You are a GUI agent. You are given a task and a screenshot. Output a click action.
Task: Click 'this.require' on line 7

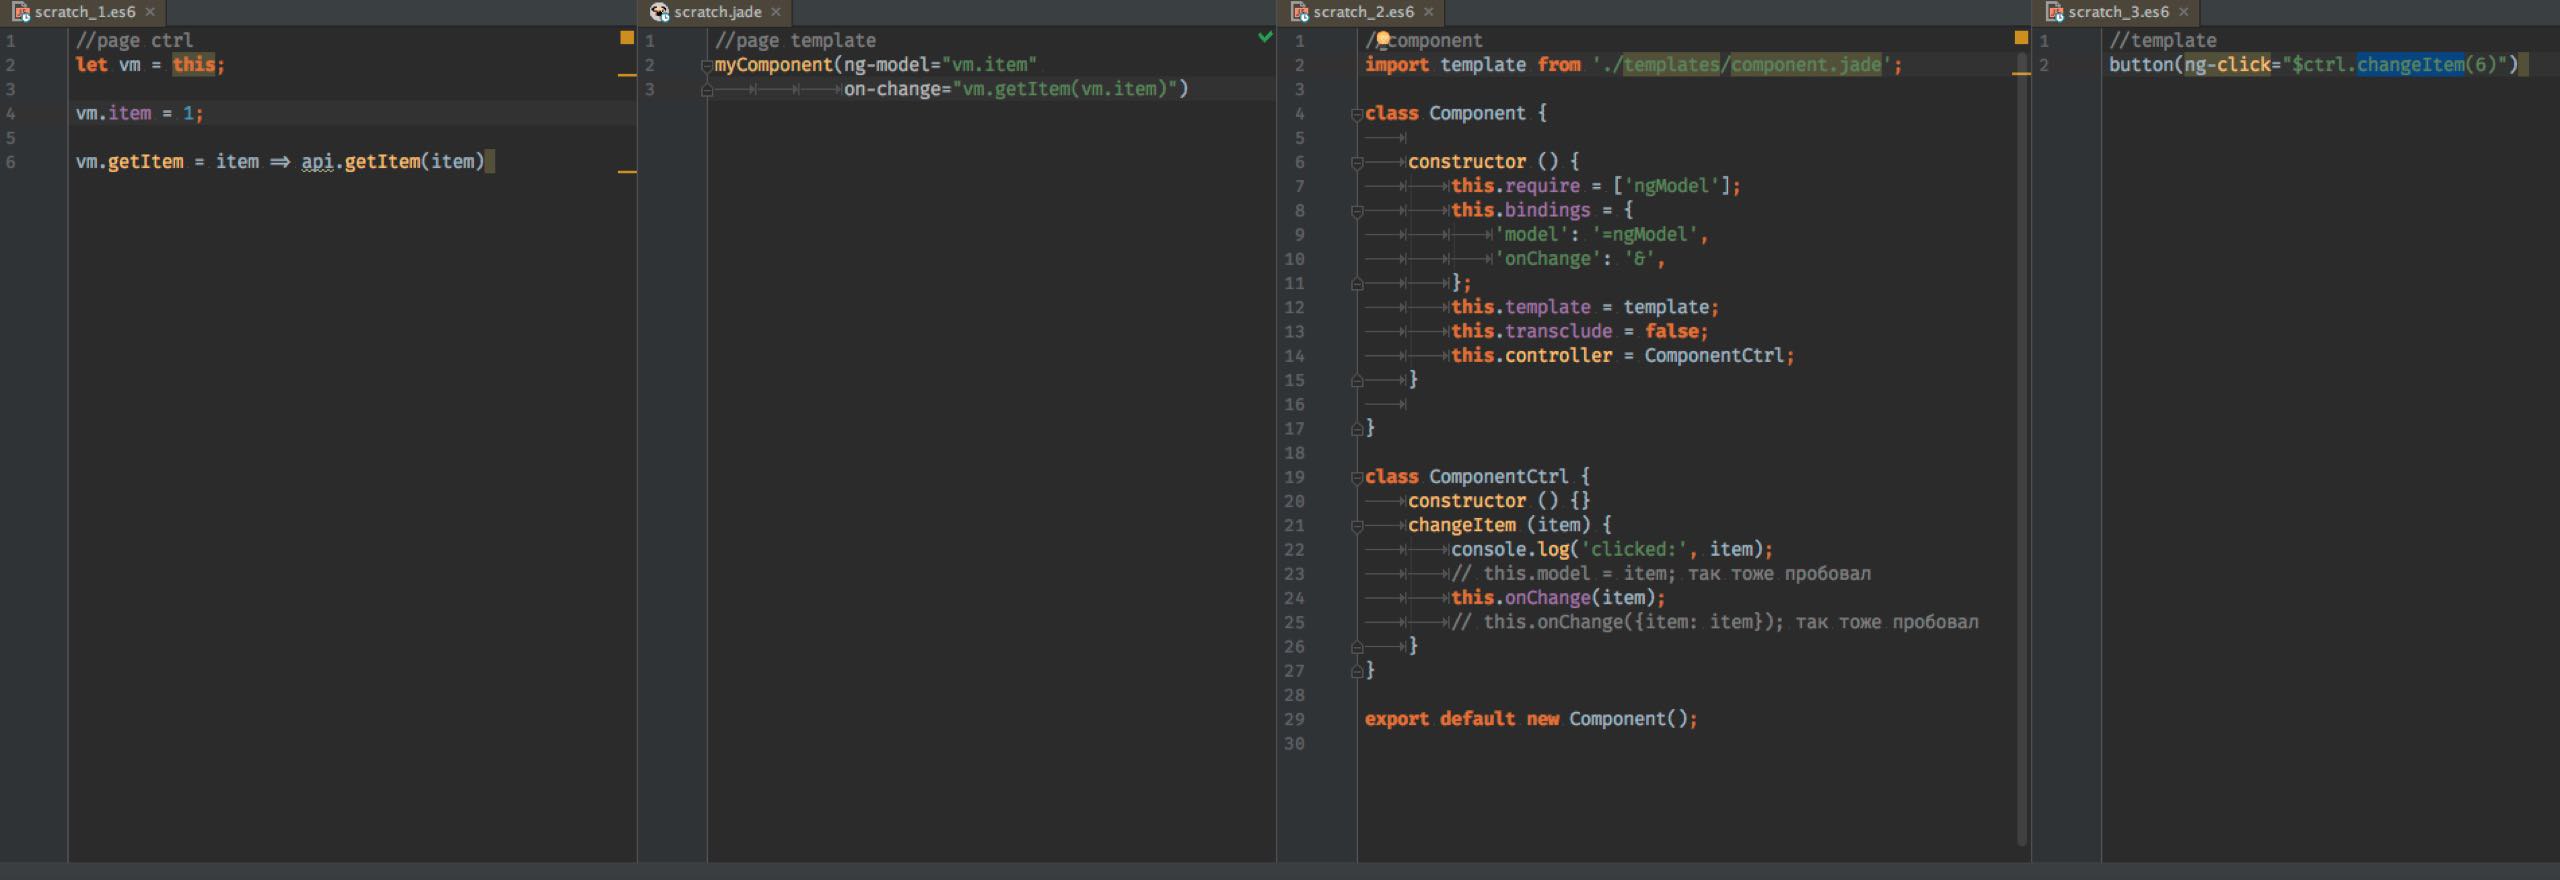(x=1516, y=186)
